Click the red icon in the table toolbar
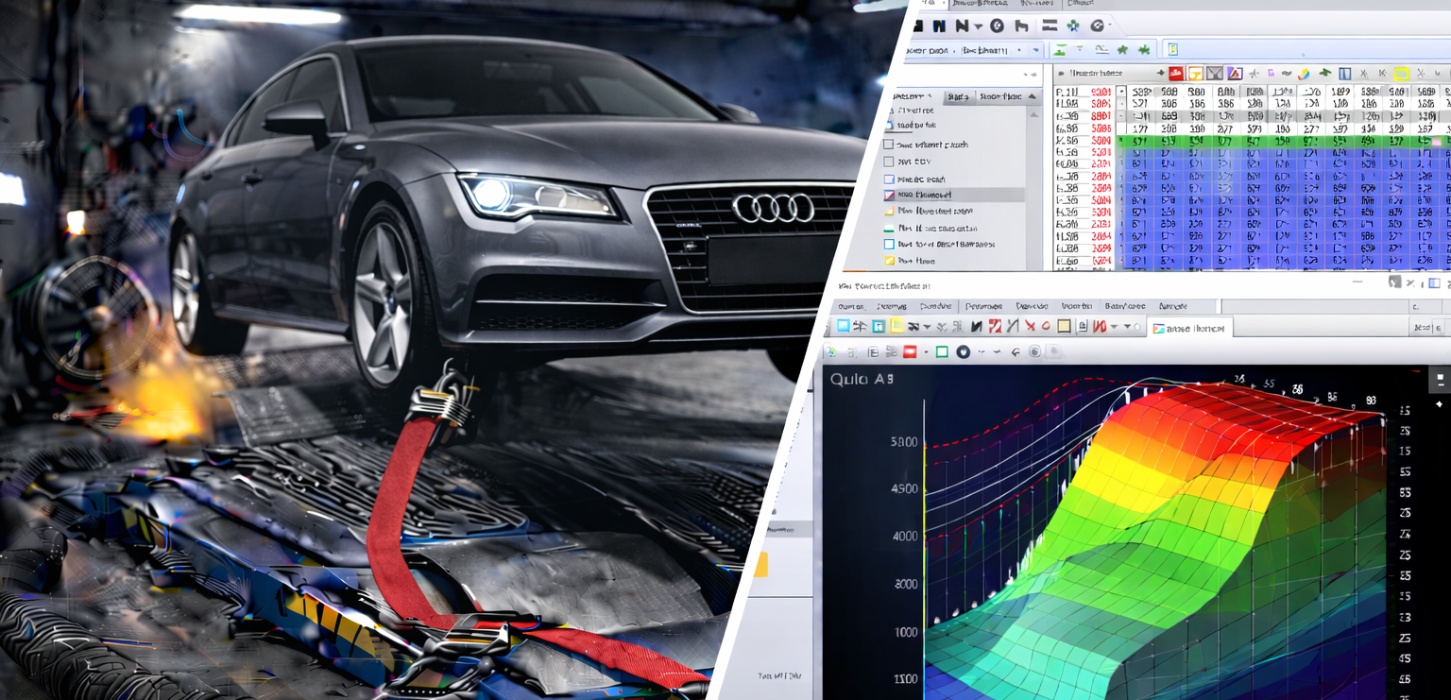 (1176, 73)
